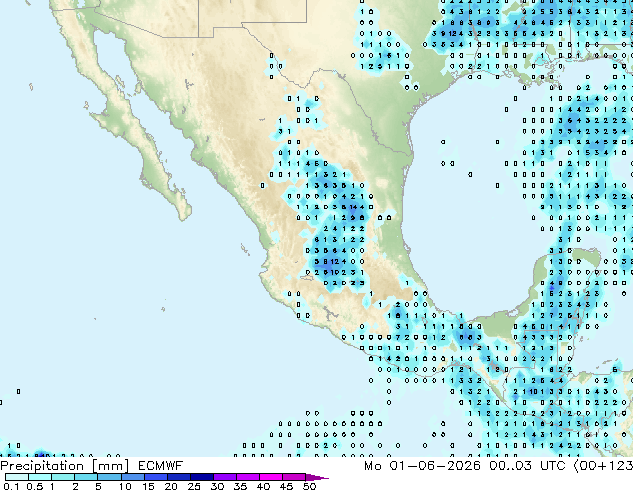Select the 5–10 mm legend color box
The image size is (634, 490).
click(109, 477)
